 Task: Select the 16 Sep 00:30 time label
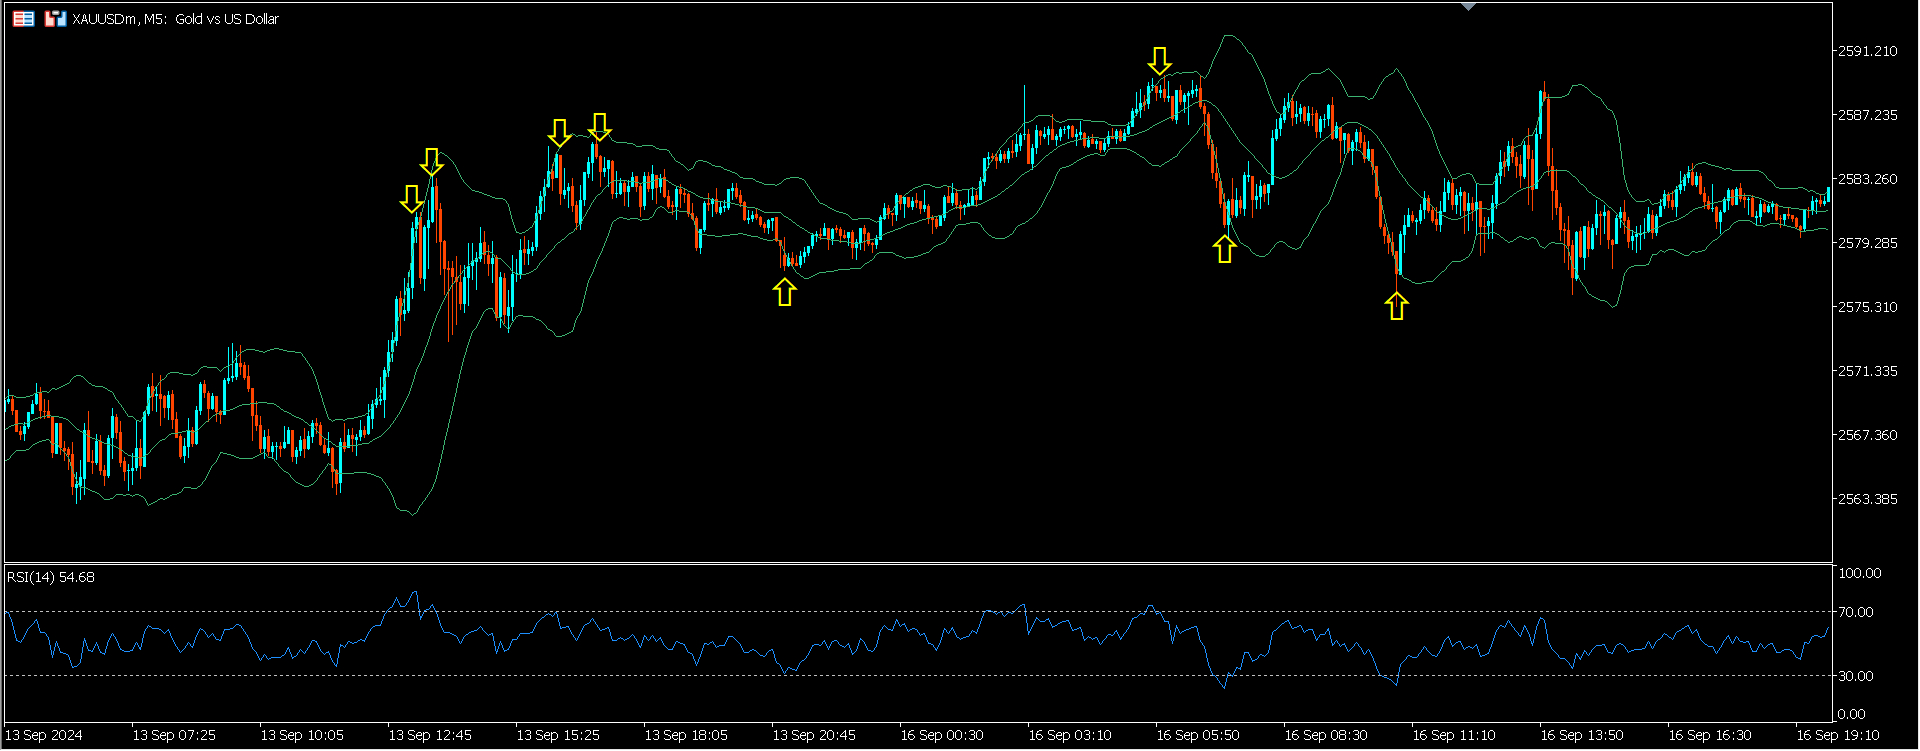click(x=942, y=735)
